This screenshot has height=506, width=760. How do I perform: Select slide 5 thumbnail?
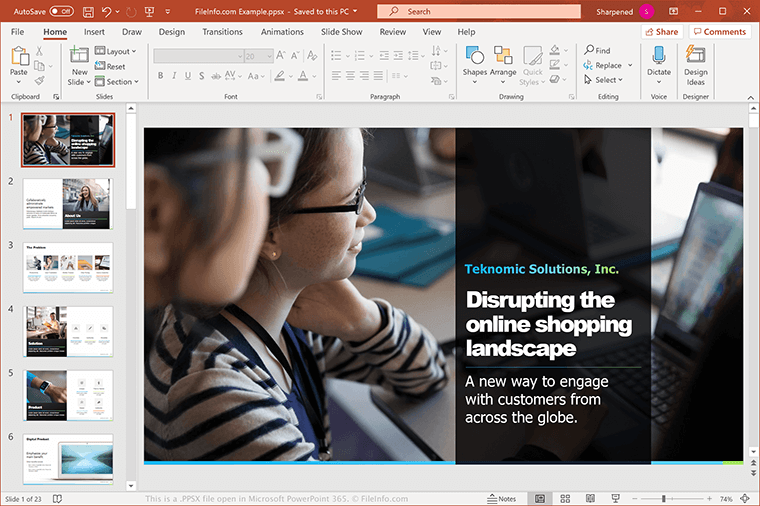pos(68,395)
